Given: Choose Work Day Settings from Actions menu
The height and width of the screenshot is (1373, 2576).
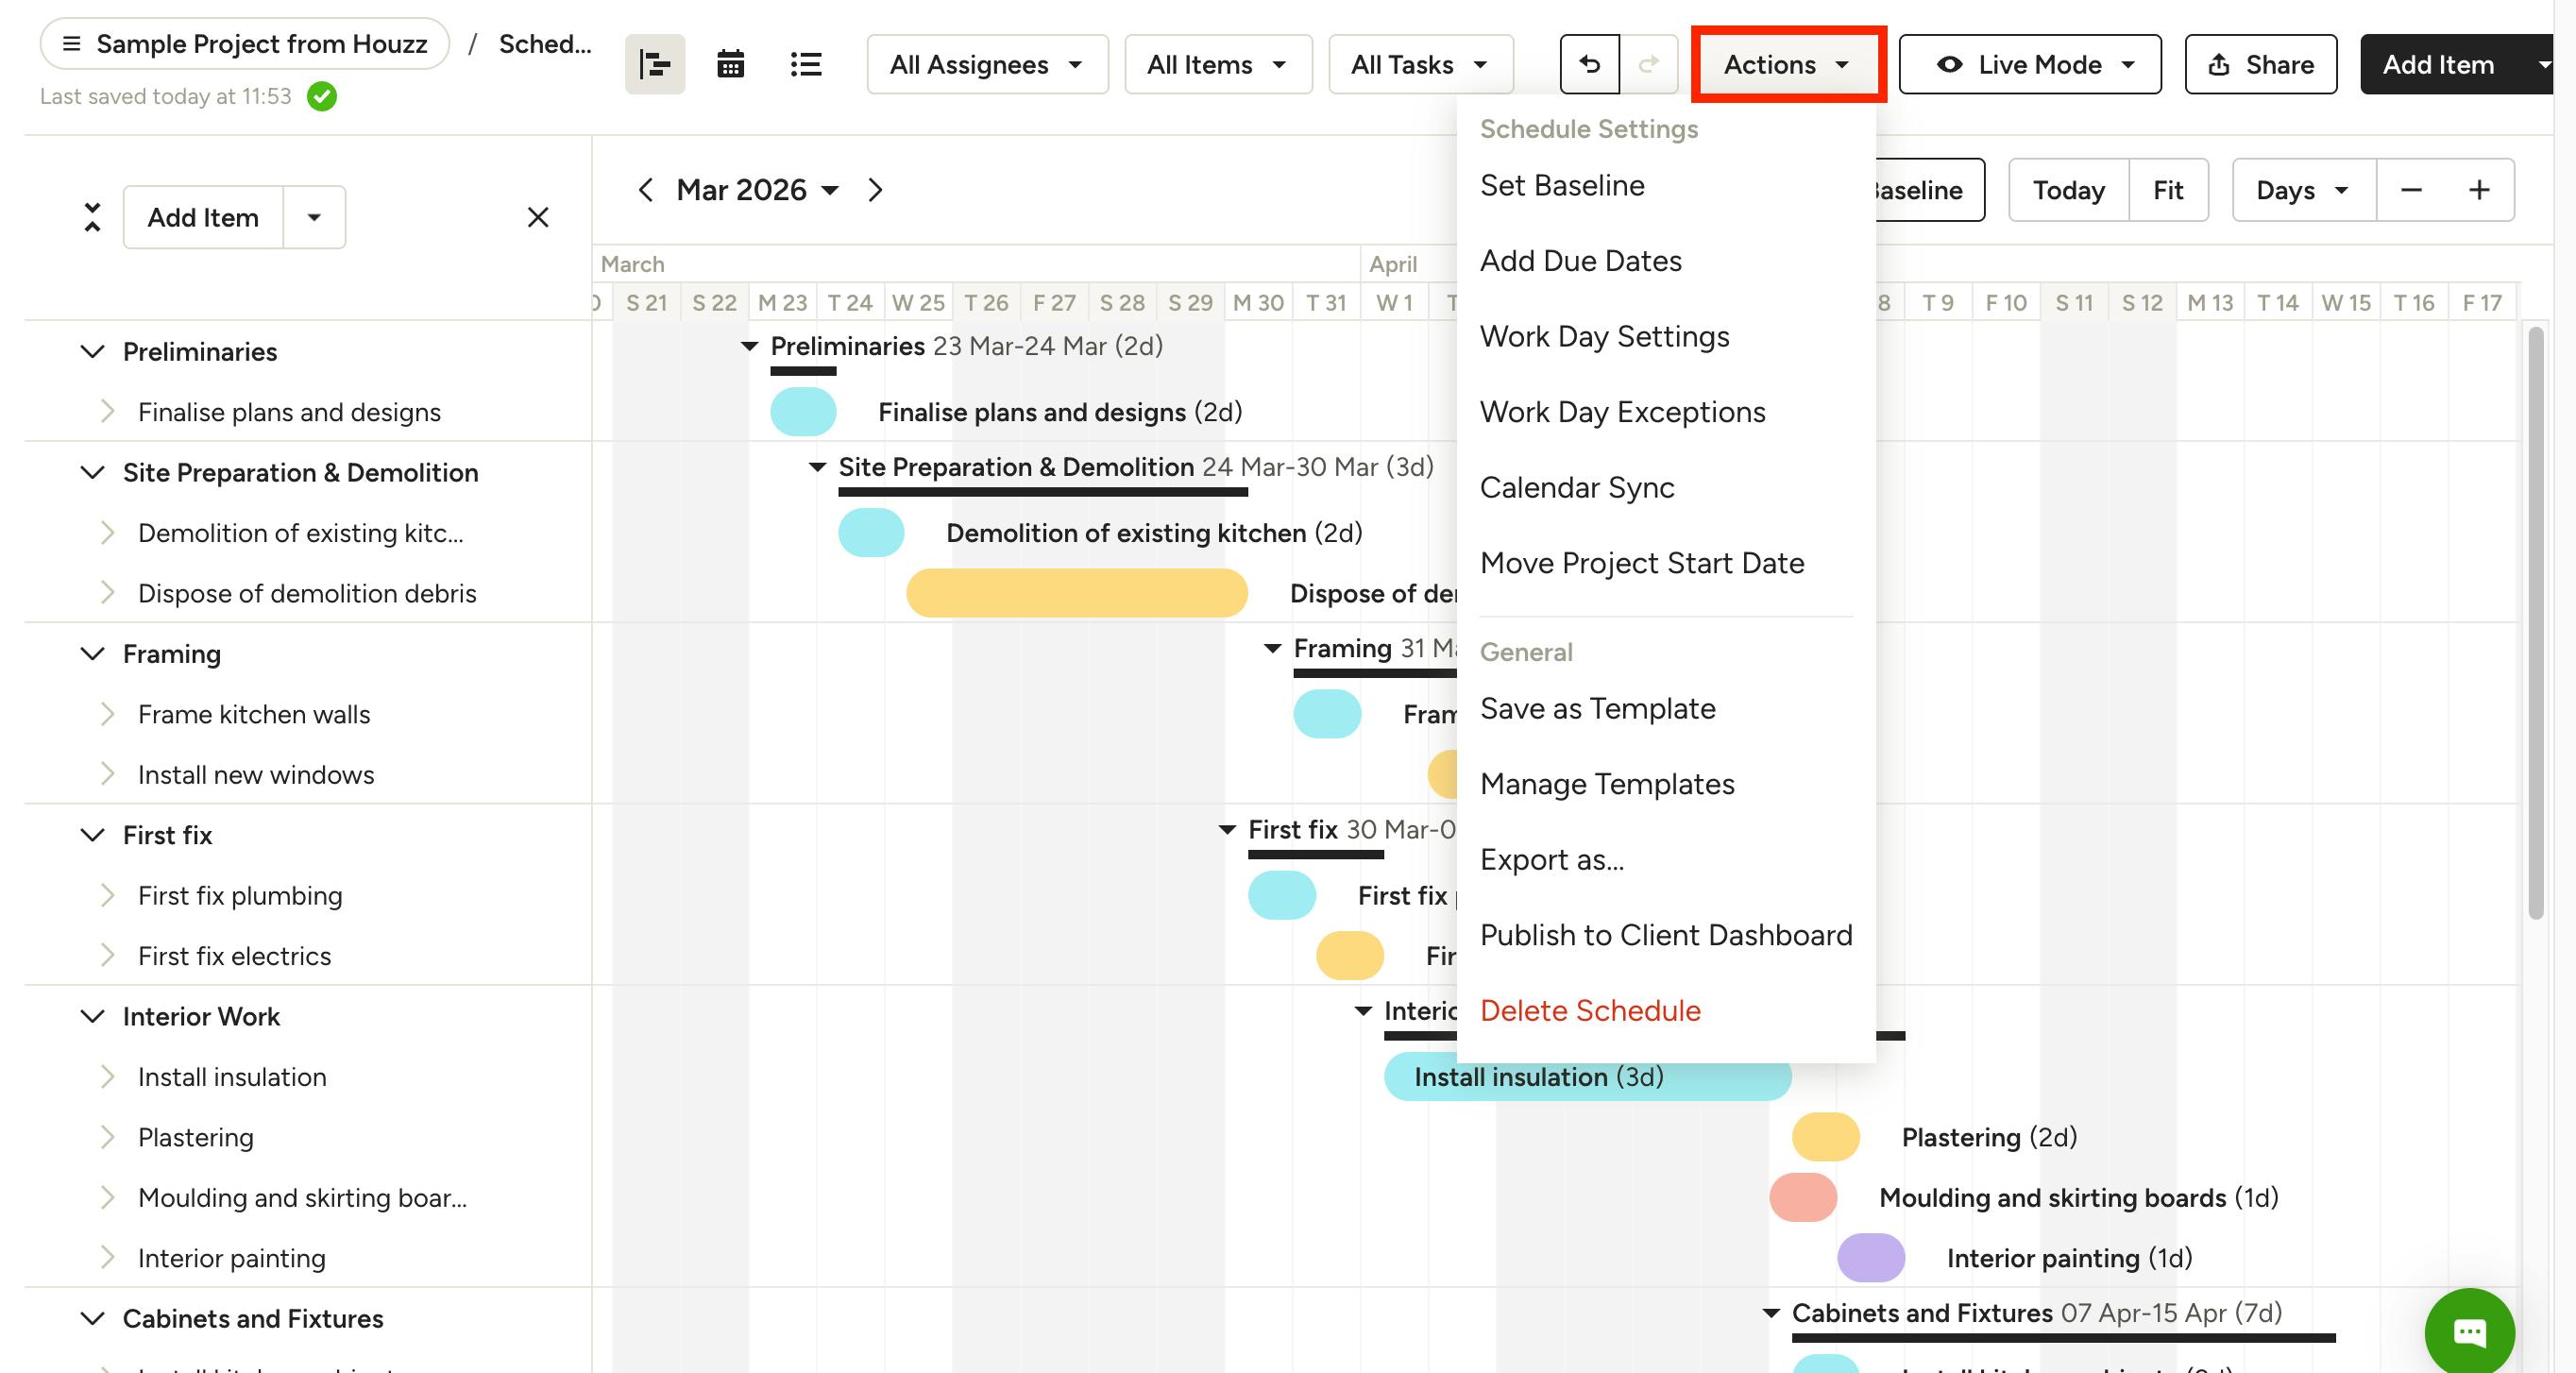Looking at the screenshot, I should click(x=1604, y=337).
